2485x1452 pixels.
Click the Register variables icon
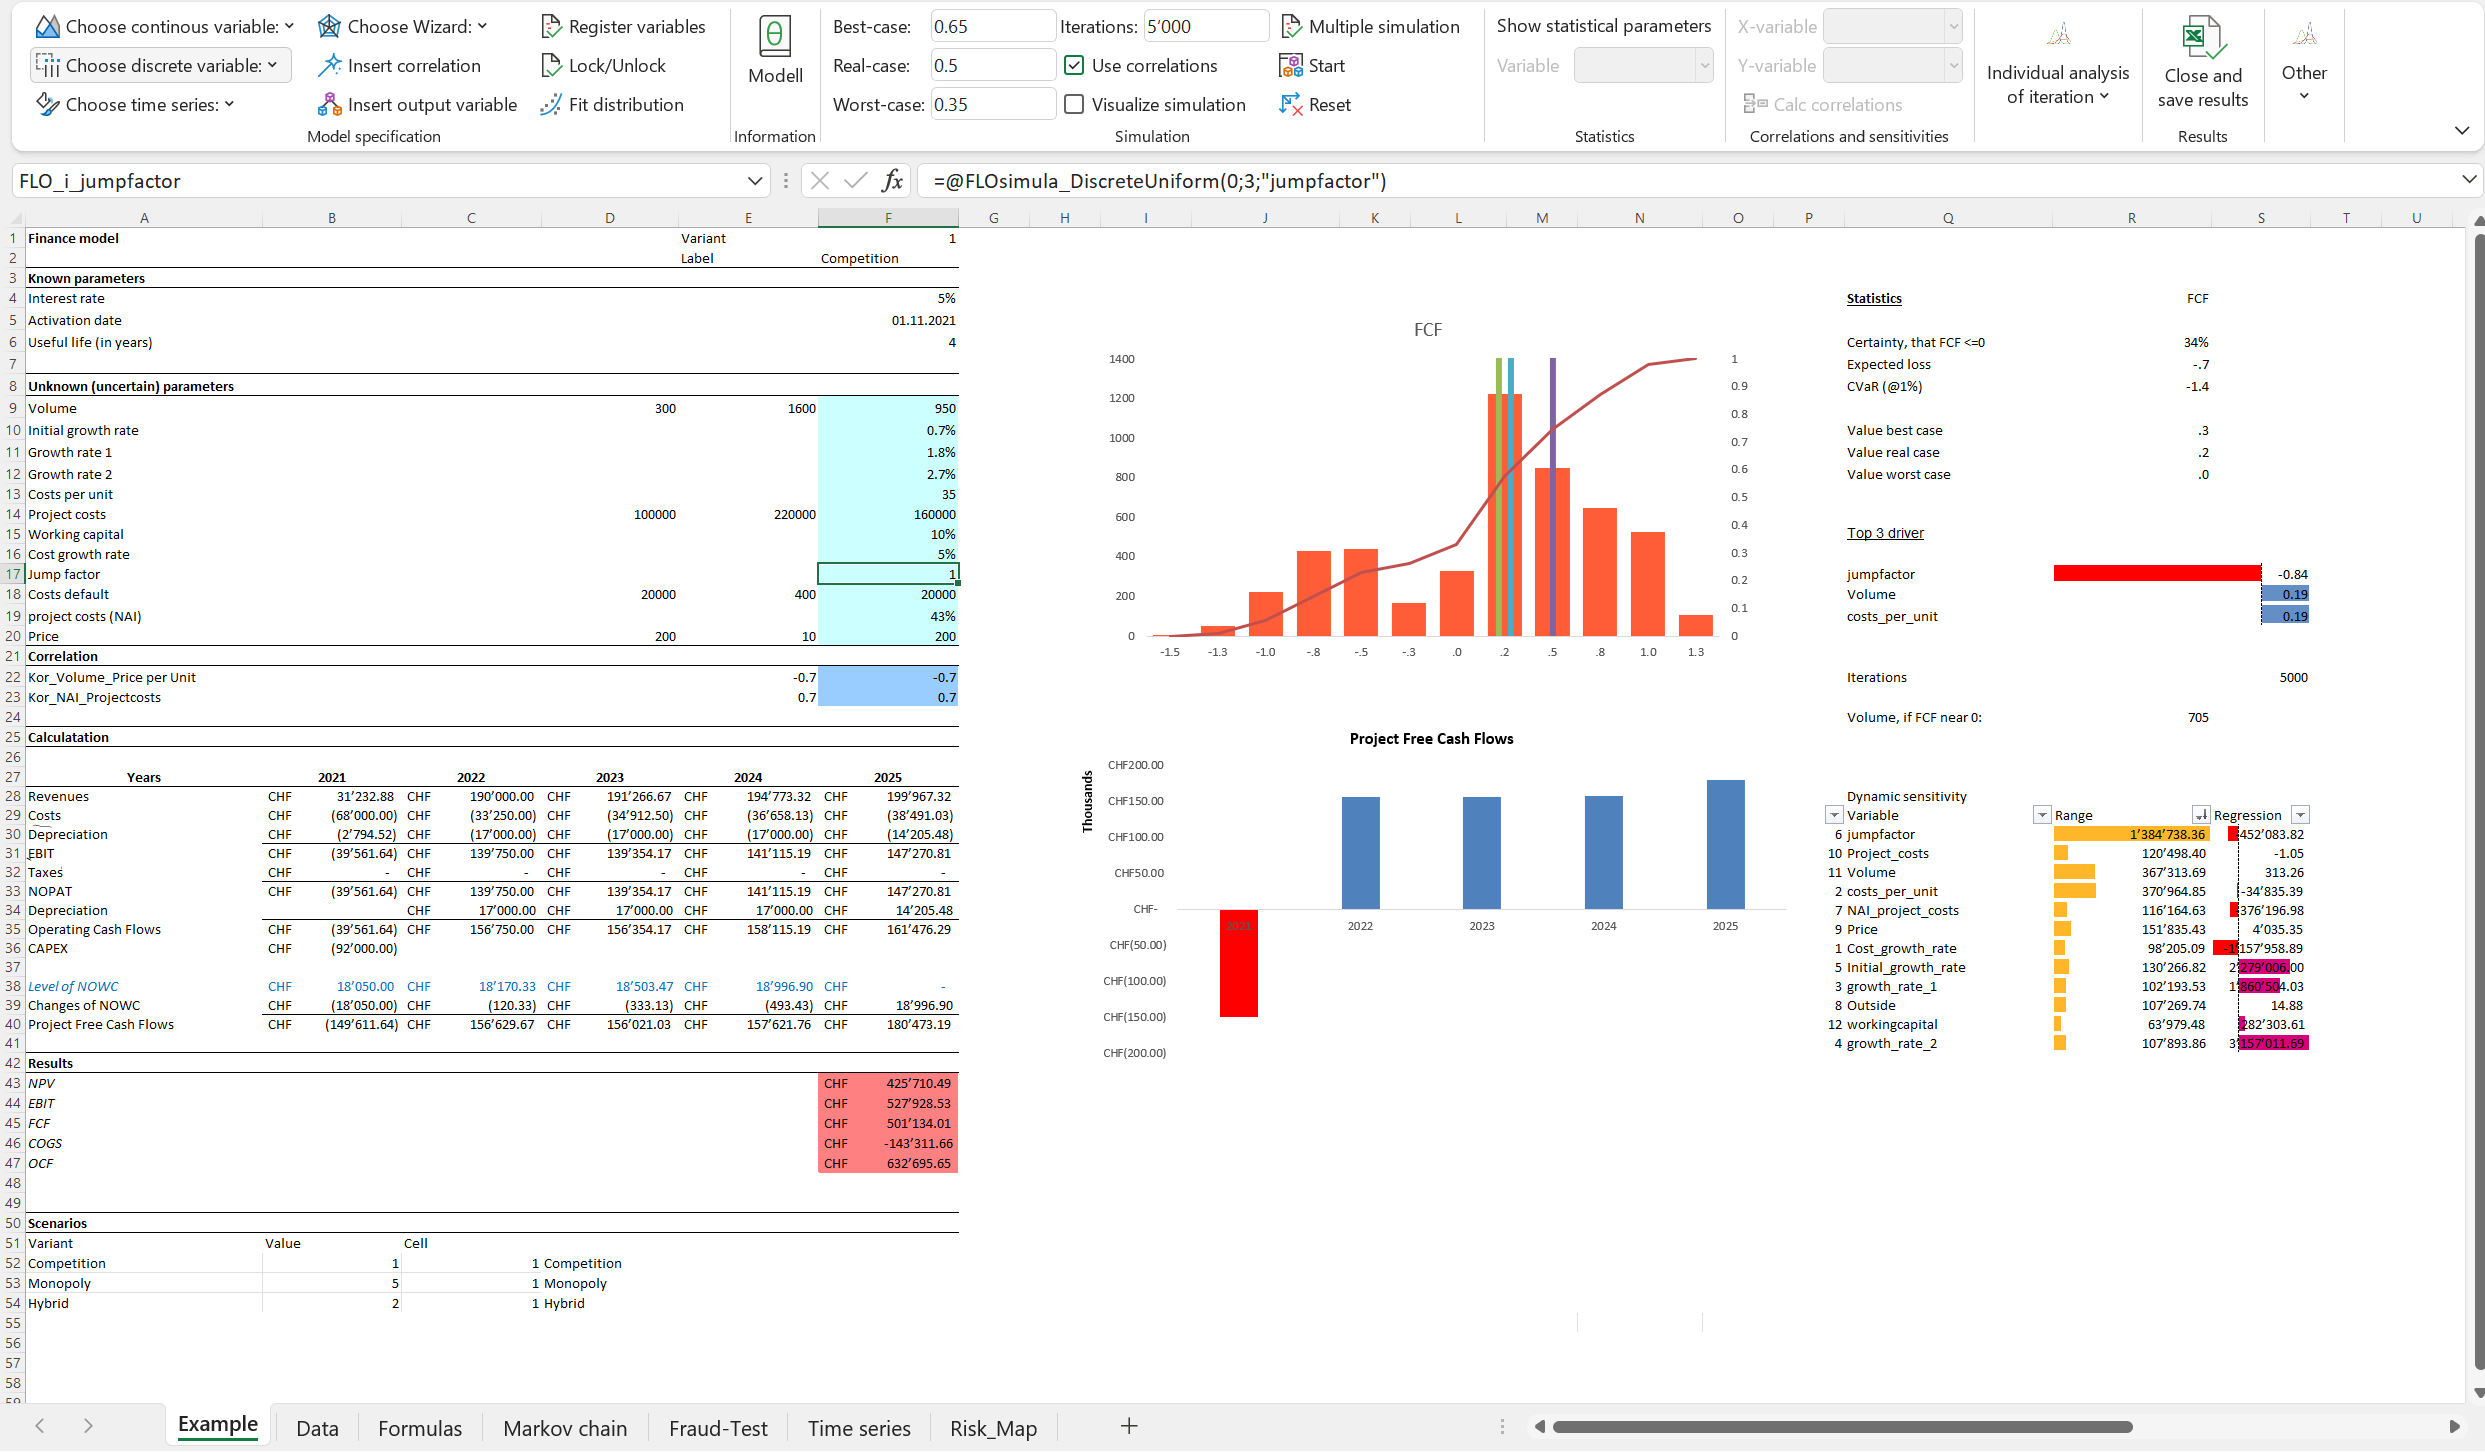coord(551,27)
